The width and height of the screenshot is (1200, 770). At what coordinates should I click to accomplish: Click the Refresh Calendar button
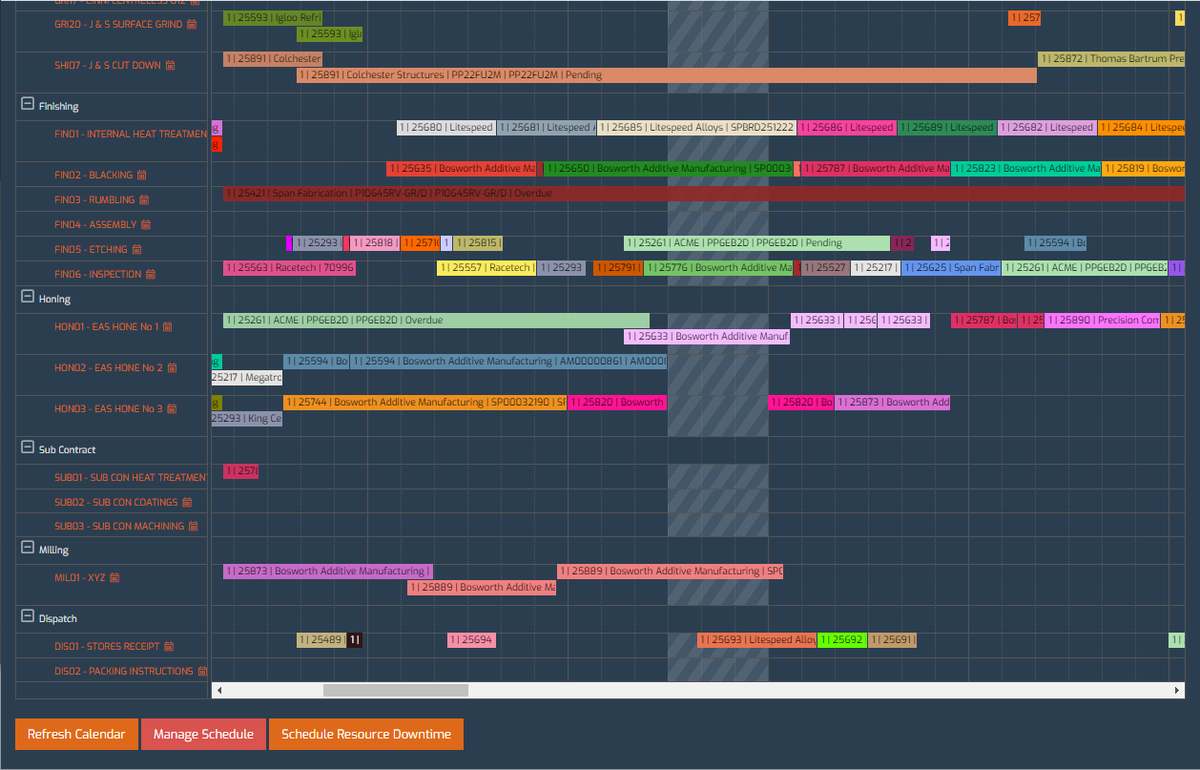(76, 734)
